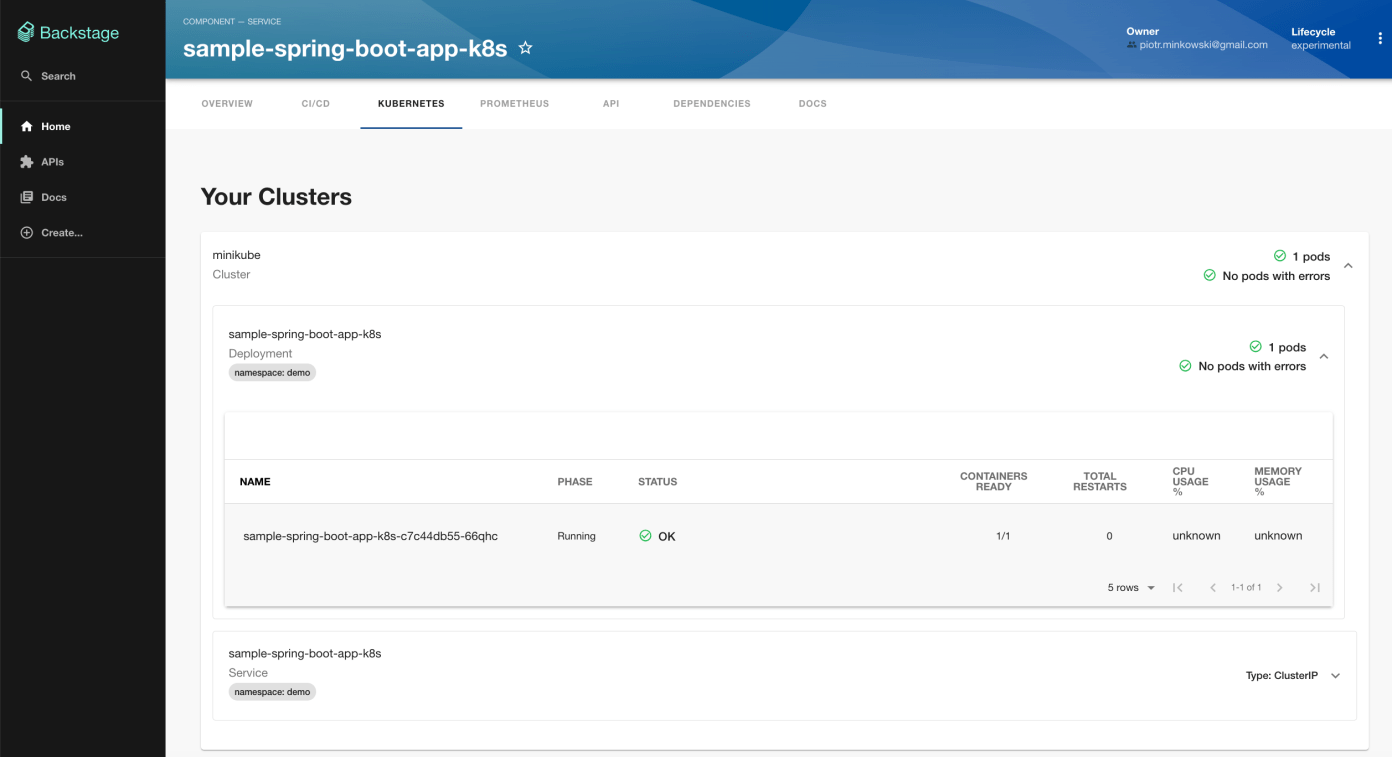Go to last page of pods table

click(1315, 588)
